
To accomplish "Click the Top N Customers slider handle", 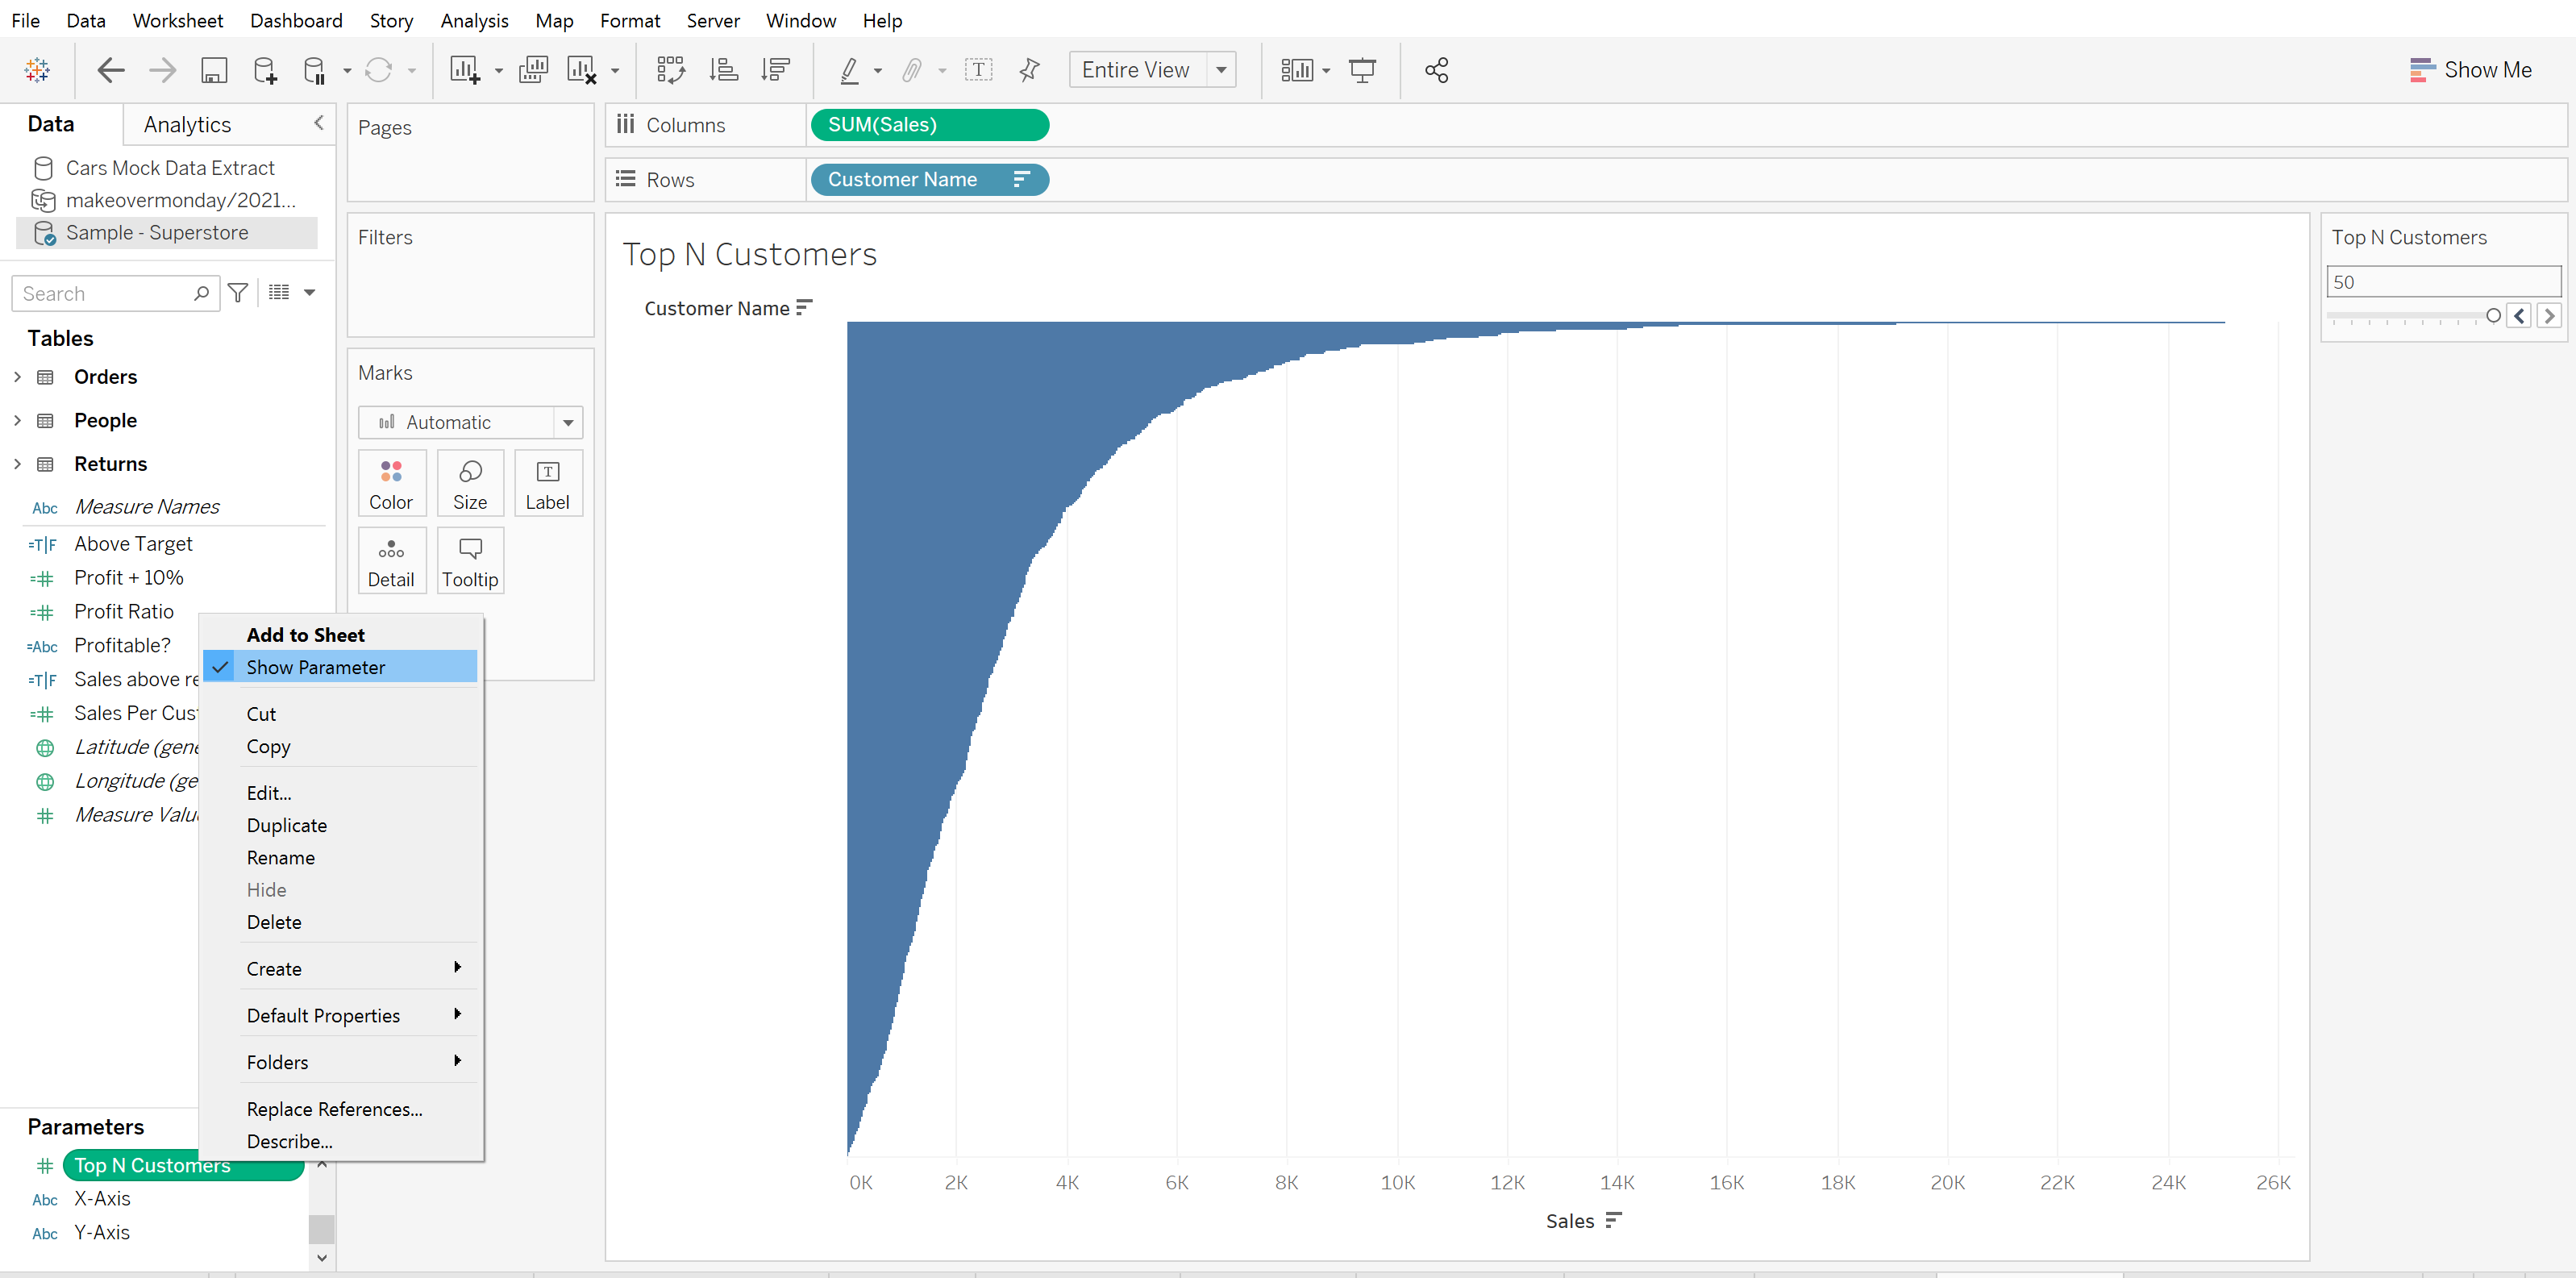I will point(2493,316).
